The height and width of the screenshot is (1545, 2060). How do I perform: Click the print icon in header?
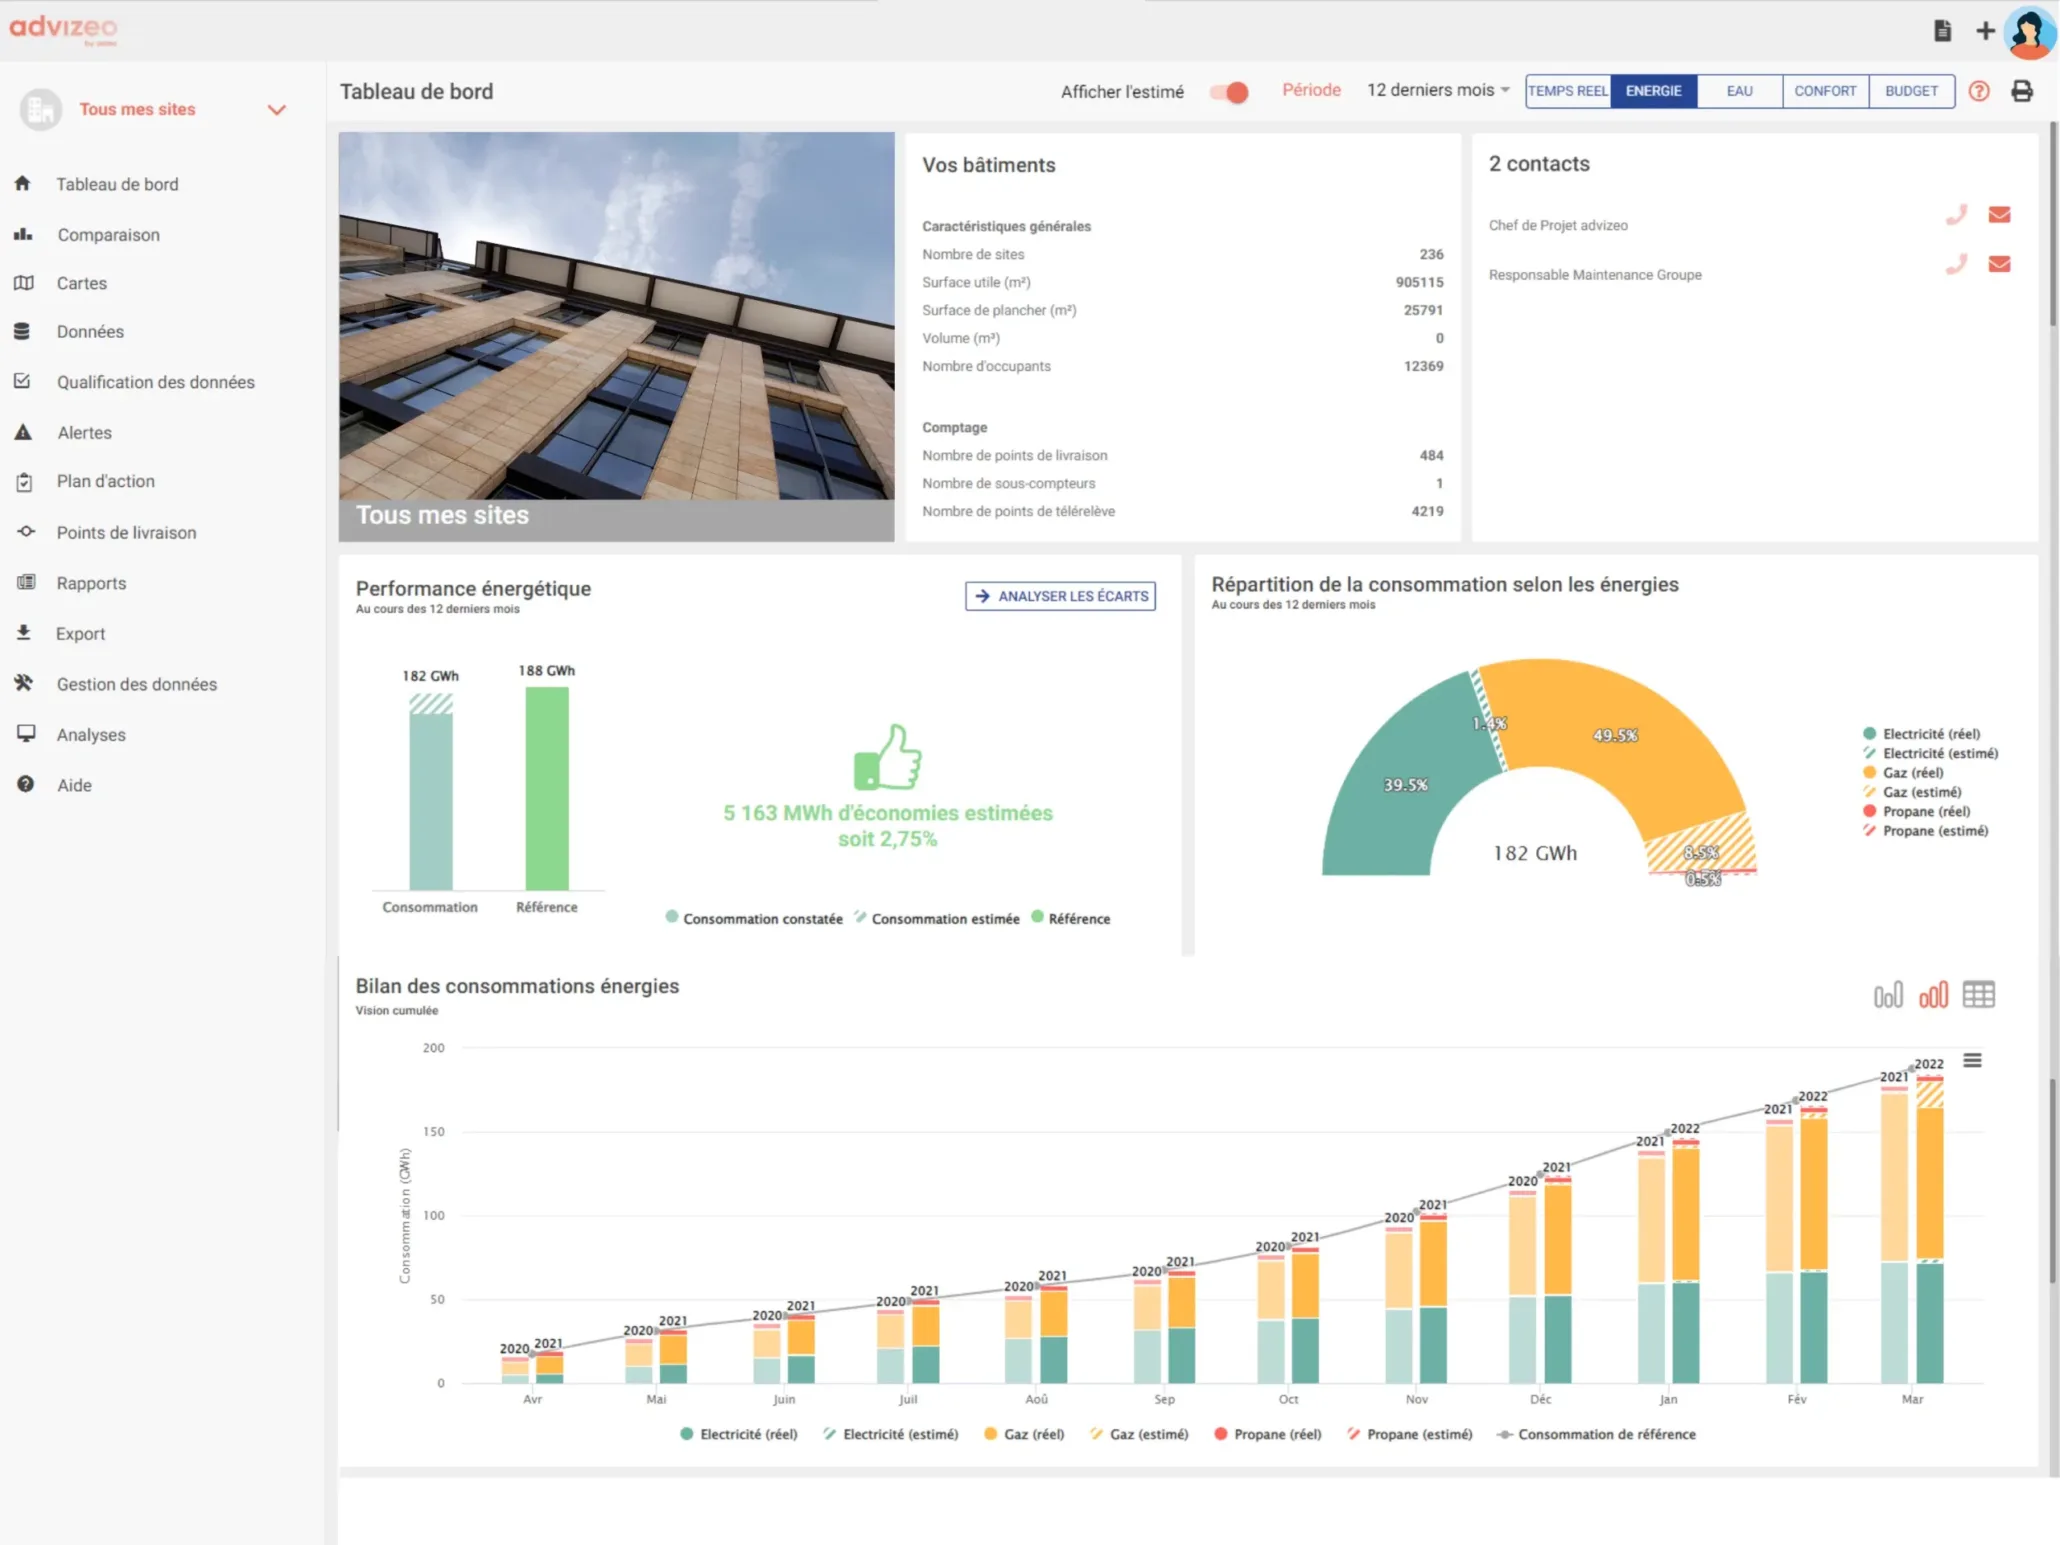[2021, 91]
